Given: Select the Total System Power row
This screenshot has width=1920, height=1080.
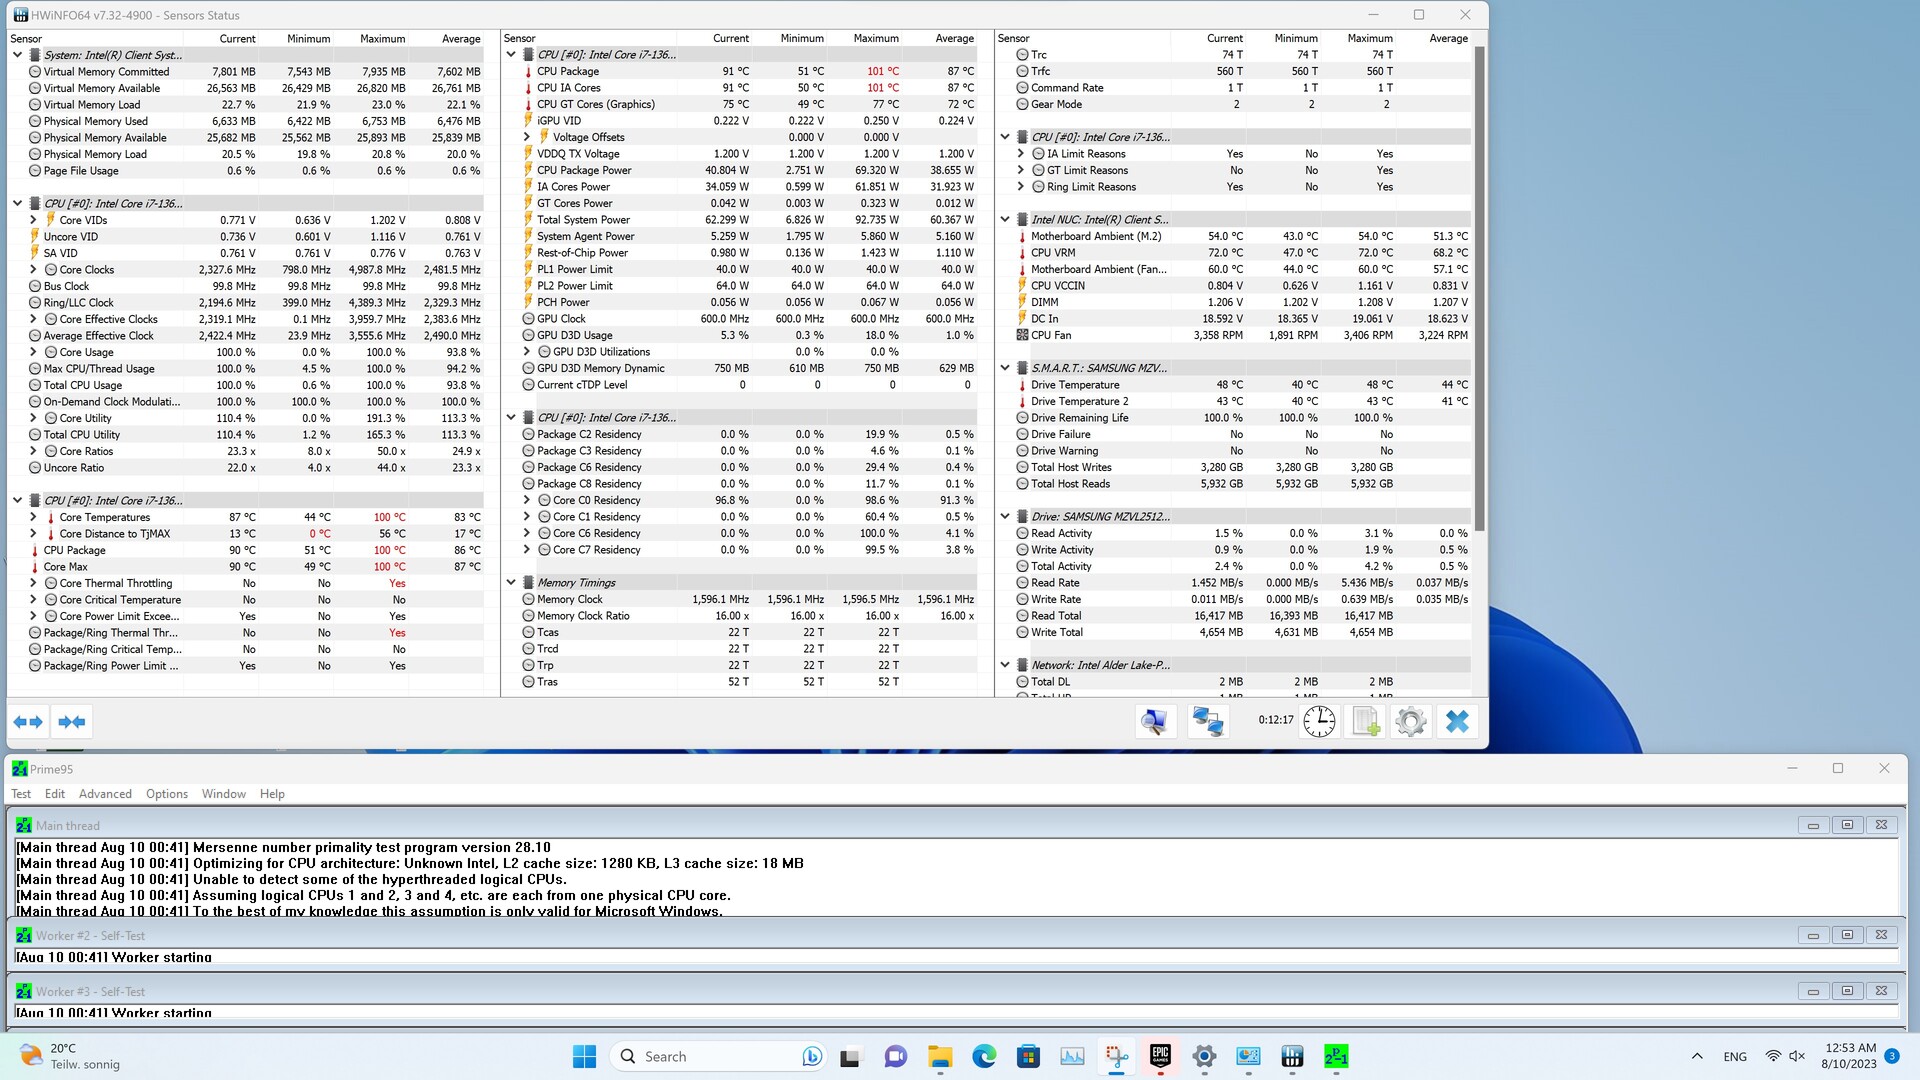Looking at the screenshot, I should tap(740, 220).
